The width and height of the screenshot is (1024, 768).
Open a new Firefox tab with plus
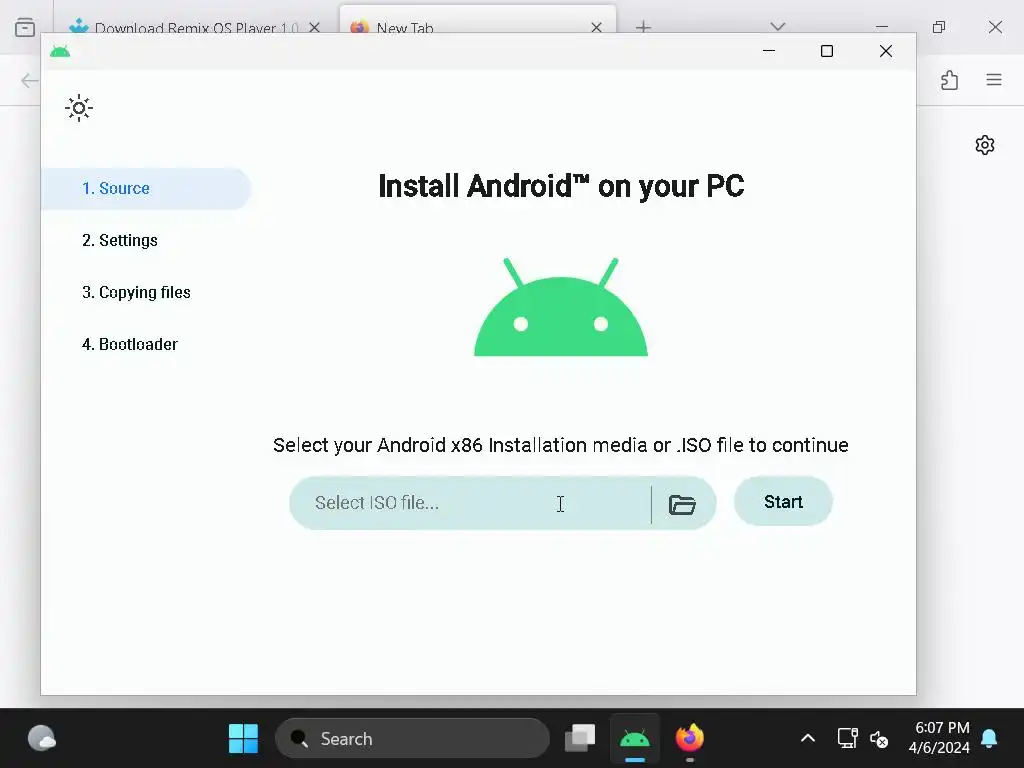[643, 27]
